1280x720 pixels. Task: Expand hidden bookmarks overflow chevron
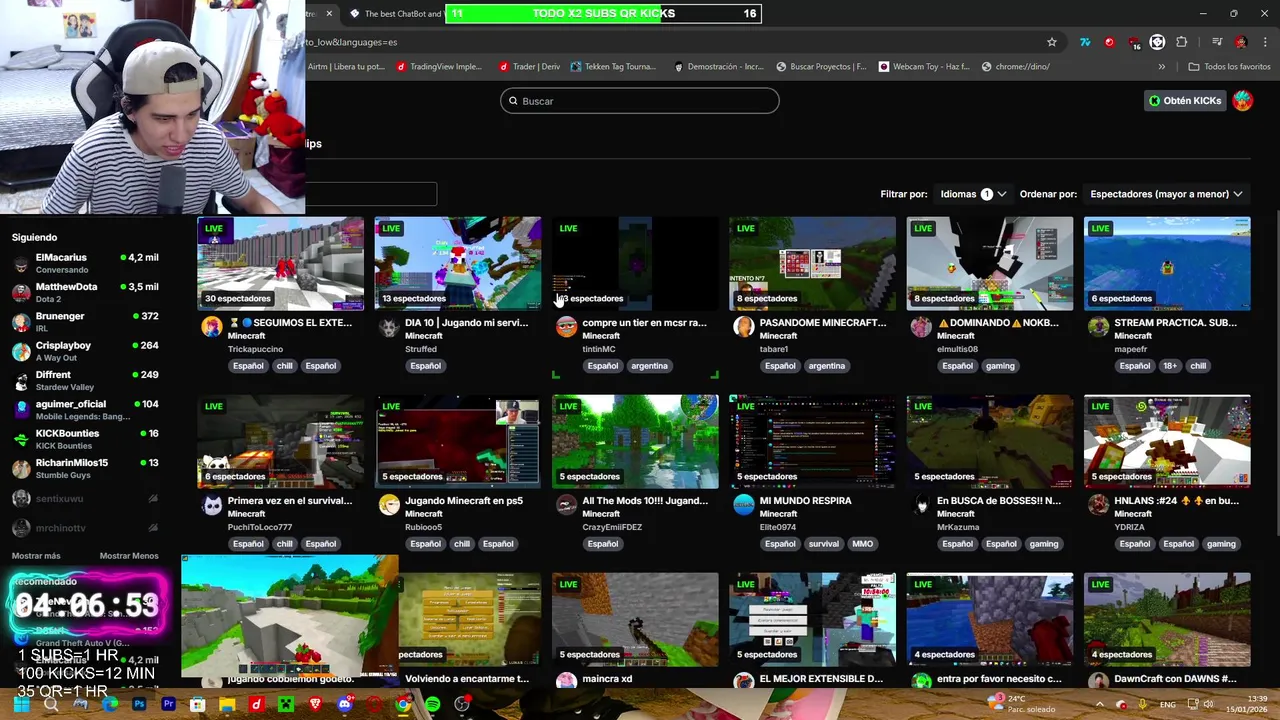[x=1161, y=67]
